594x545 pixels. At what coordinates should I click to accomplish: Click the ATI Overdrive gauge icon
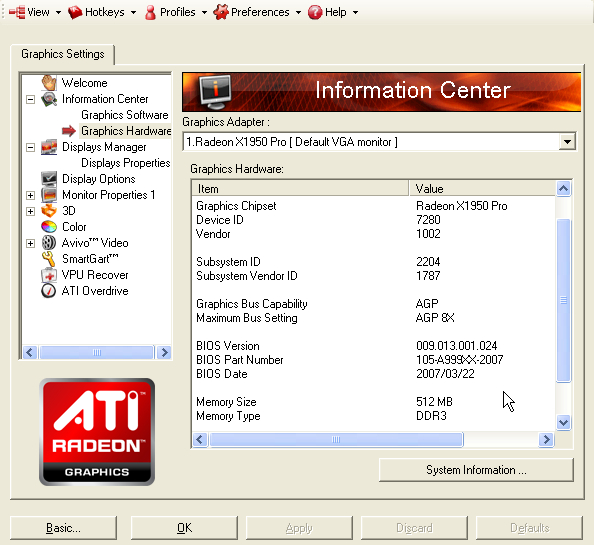[49, 291]
